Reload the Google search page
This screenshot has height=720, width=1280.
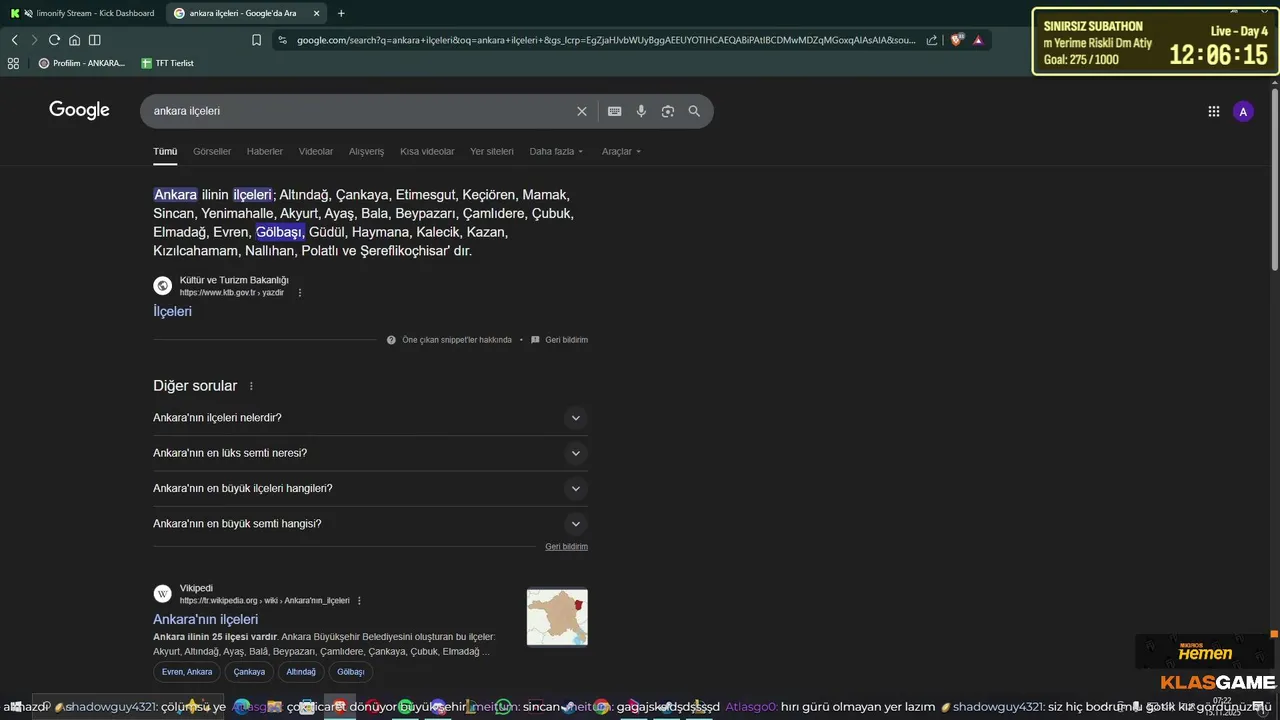(x=54, y=40)
